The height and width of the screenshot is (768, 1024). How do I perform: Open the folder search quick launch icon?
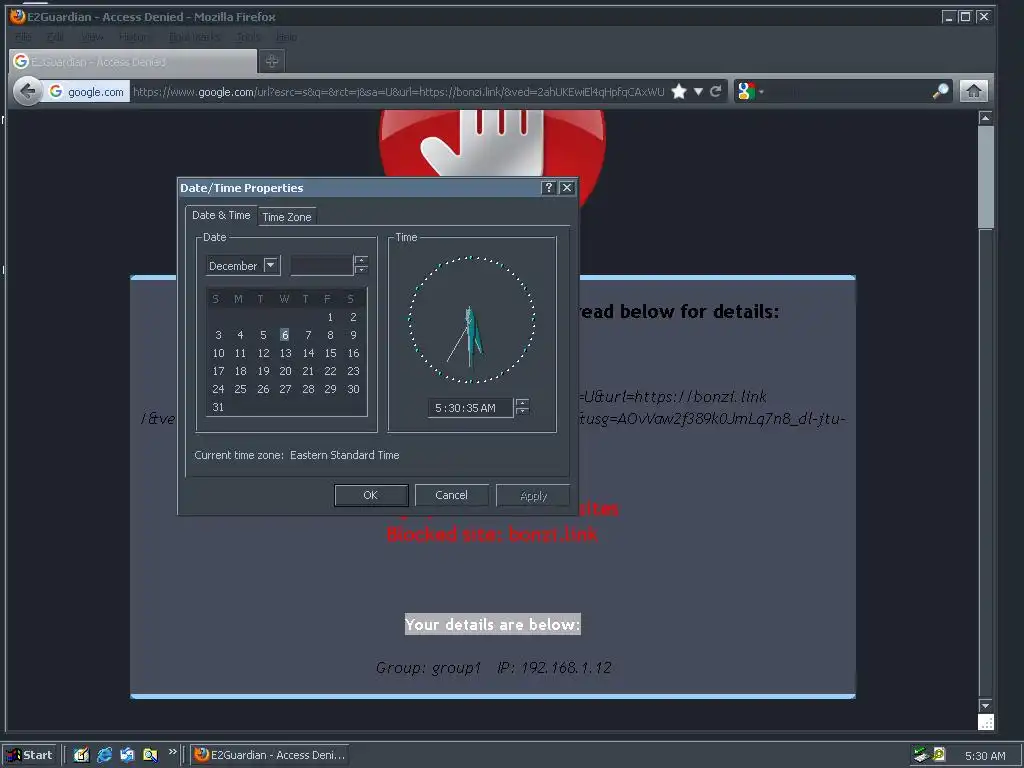[150, 755]
